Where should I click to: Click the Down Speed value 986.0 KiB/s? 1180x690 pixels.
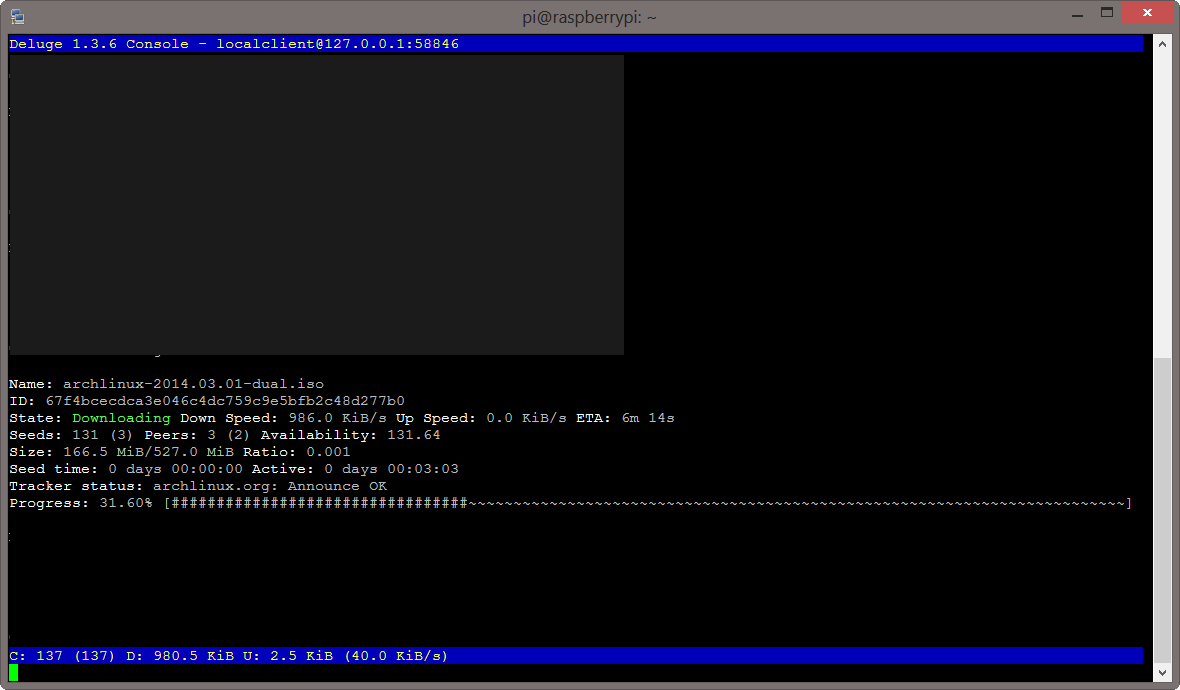pos(337,418)
